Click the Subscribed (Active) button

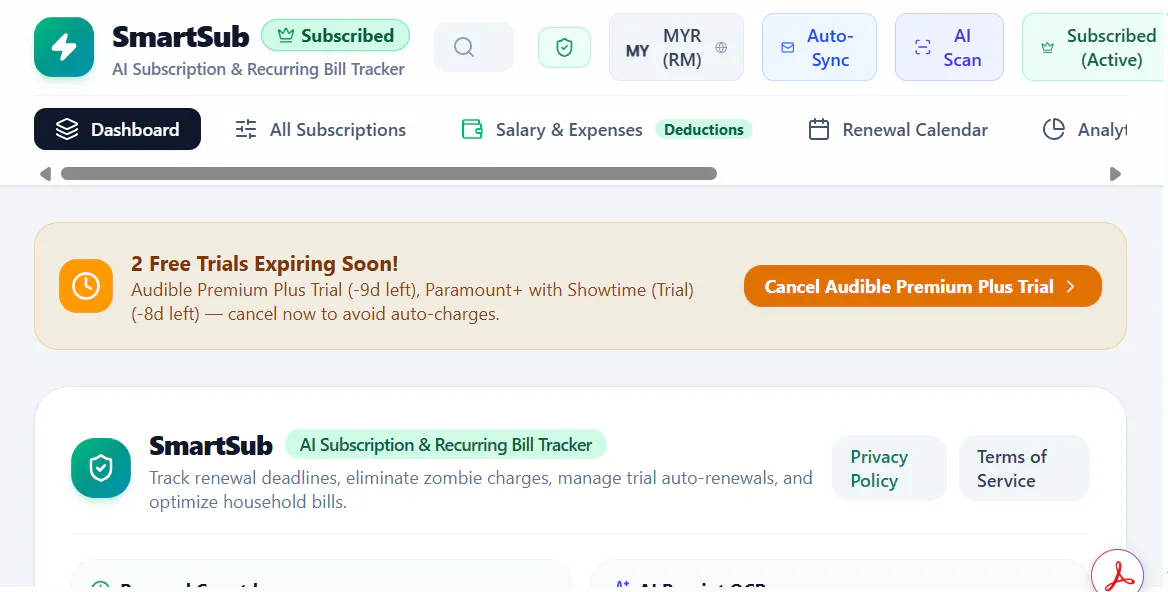pos(1095,47)
